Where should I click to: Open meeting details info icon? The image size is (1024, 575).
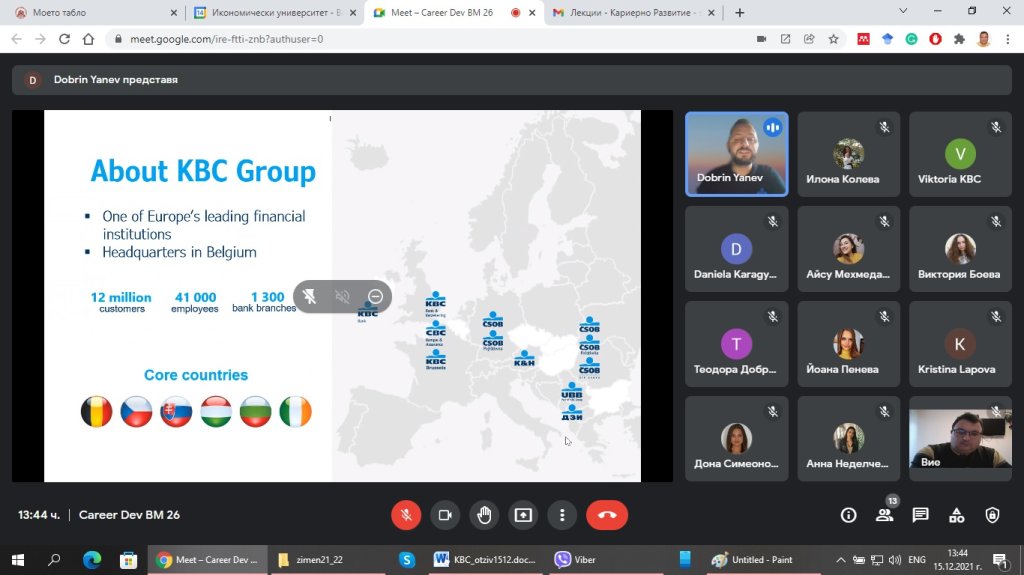848,516
